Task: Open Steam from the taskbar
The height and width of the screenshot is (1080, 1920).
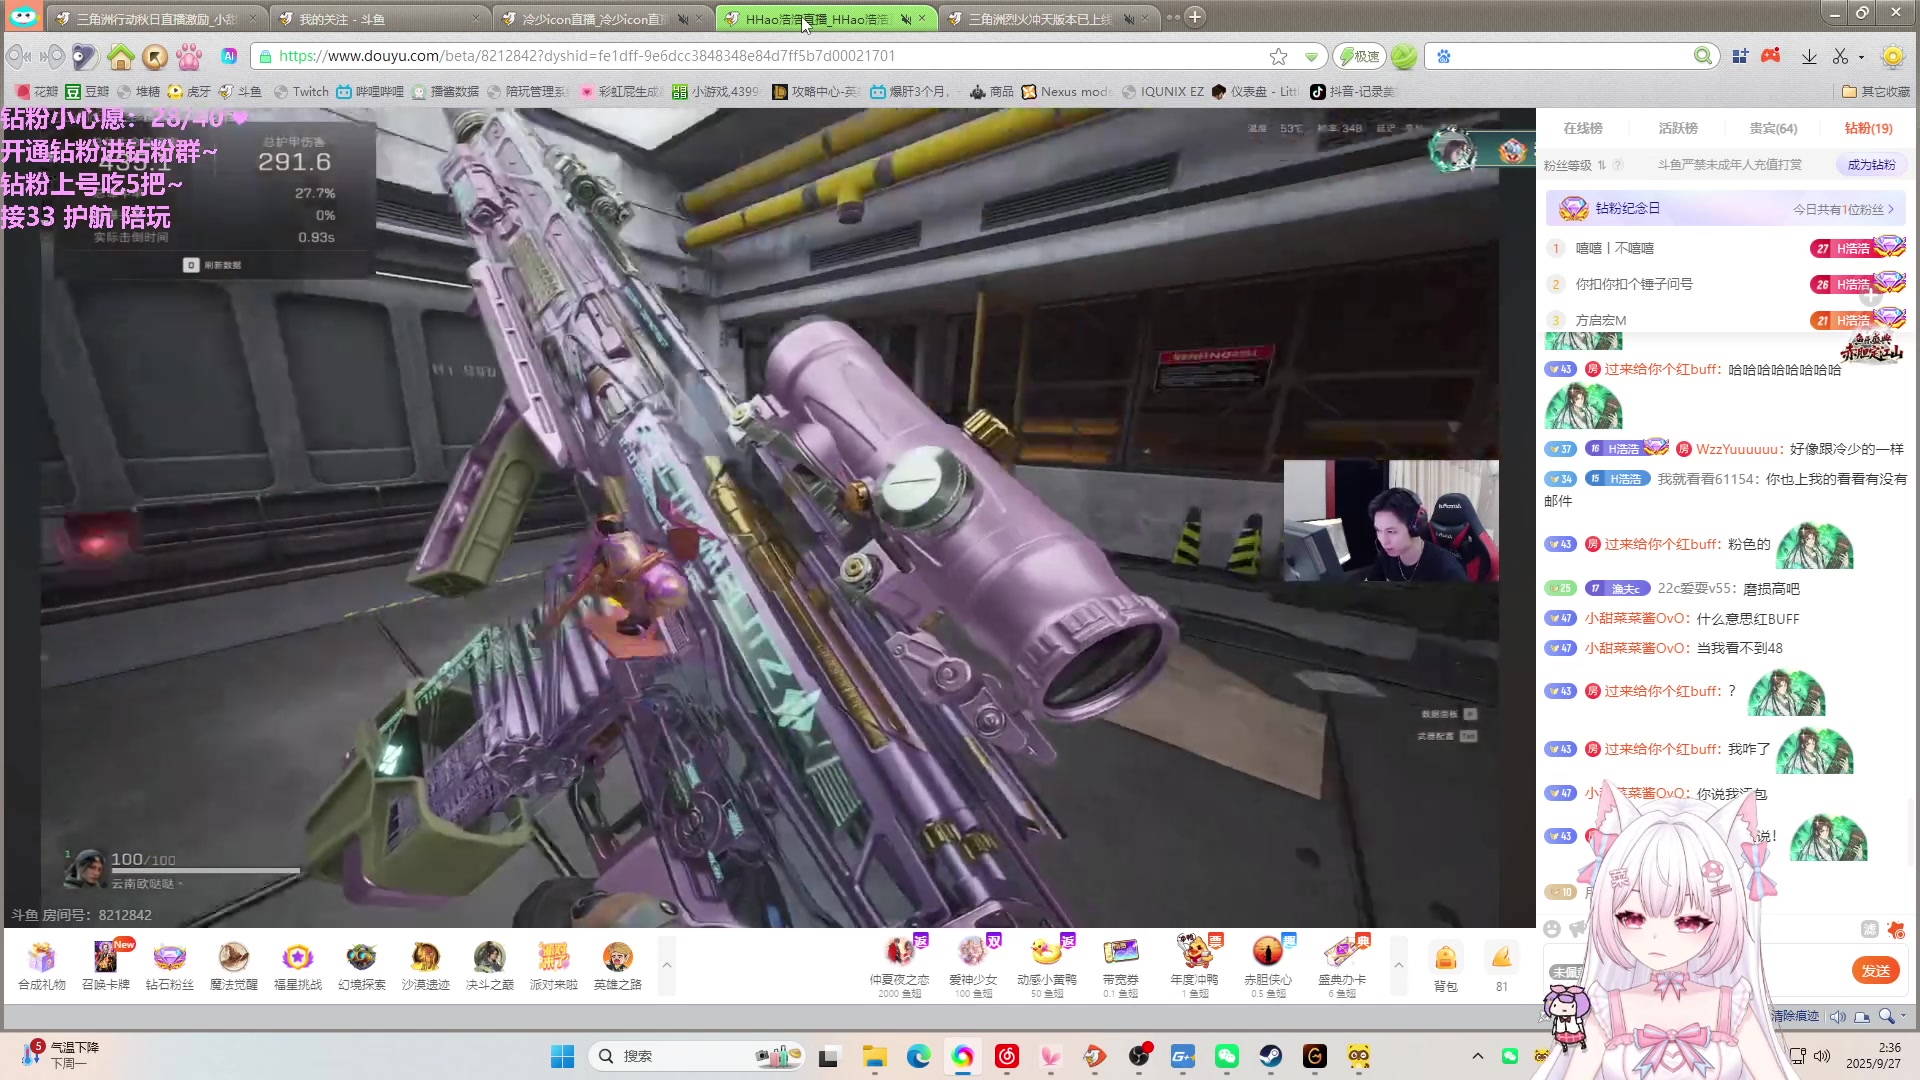Action: [x=1271, y=1056]
